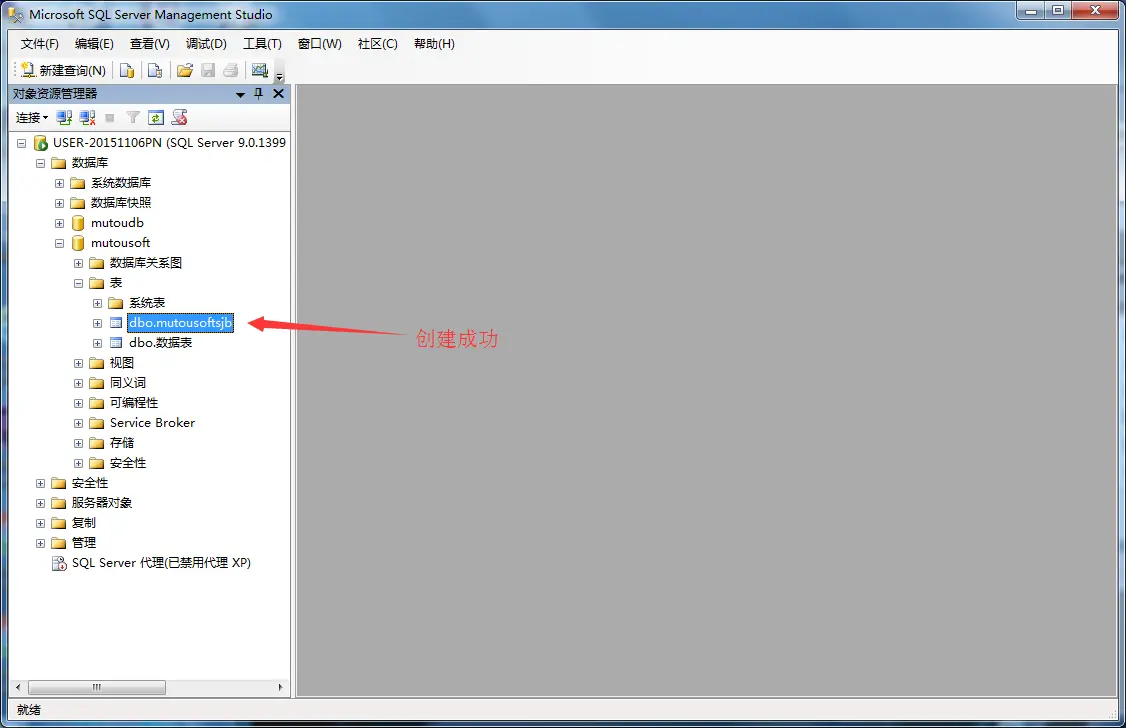The image size is (1126, 728).
Task: Click the table icon beside dbo.数据表
Action: point(116,343)
